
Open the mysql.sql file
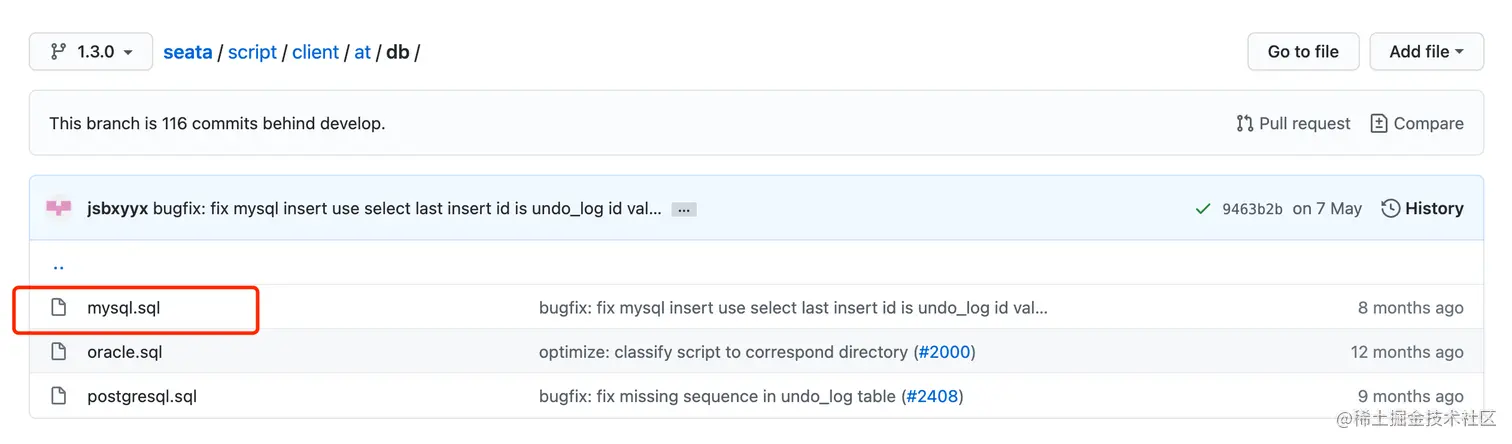pos(124,308)
